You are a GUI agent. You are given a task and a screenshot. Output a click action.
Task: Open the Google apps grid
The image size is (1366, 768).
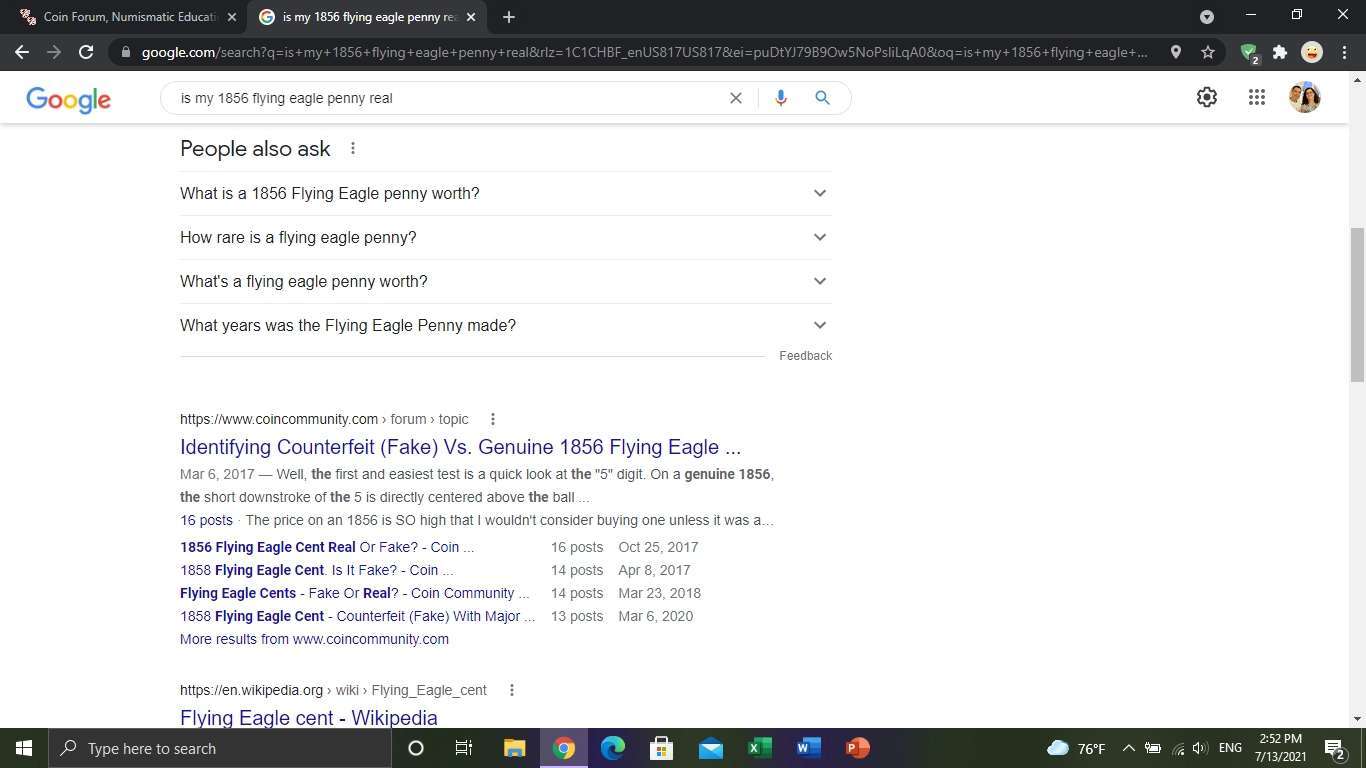(x=1256, y=97)
